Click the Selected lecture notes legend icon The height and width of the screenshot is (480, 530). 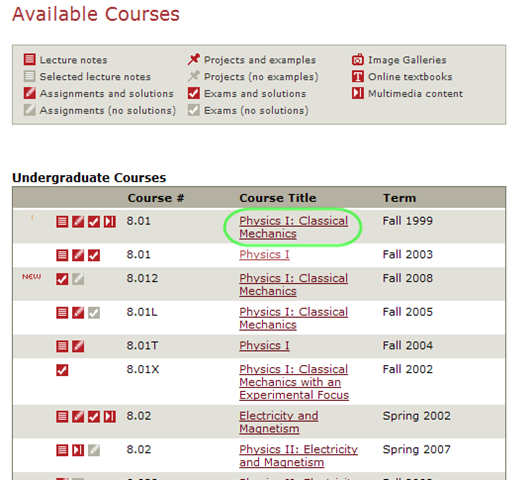[30, 76]
